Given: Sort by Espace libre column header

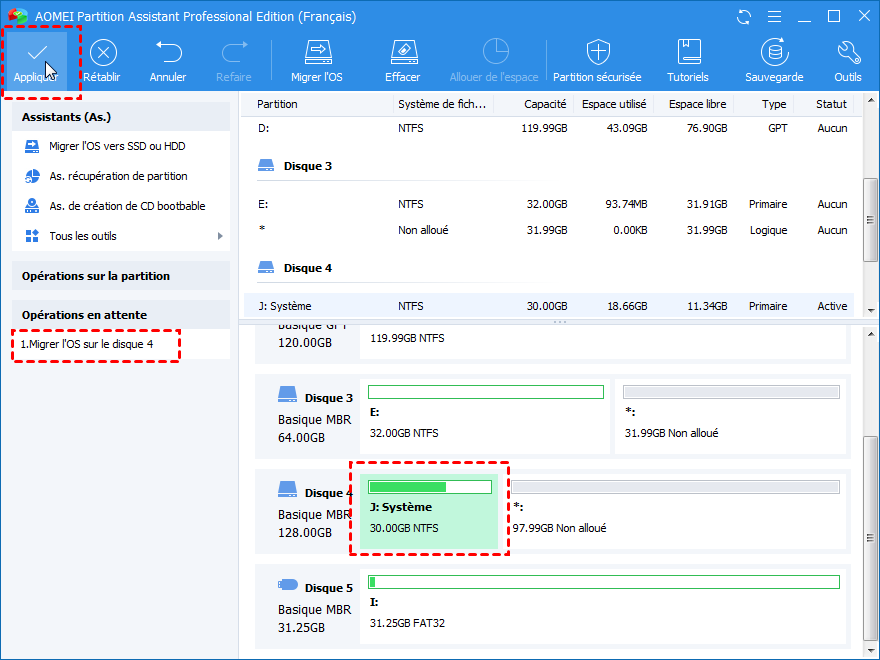Looking at the screenshot, I should (x=698, y=104).
